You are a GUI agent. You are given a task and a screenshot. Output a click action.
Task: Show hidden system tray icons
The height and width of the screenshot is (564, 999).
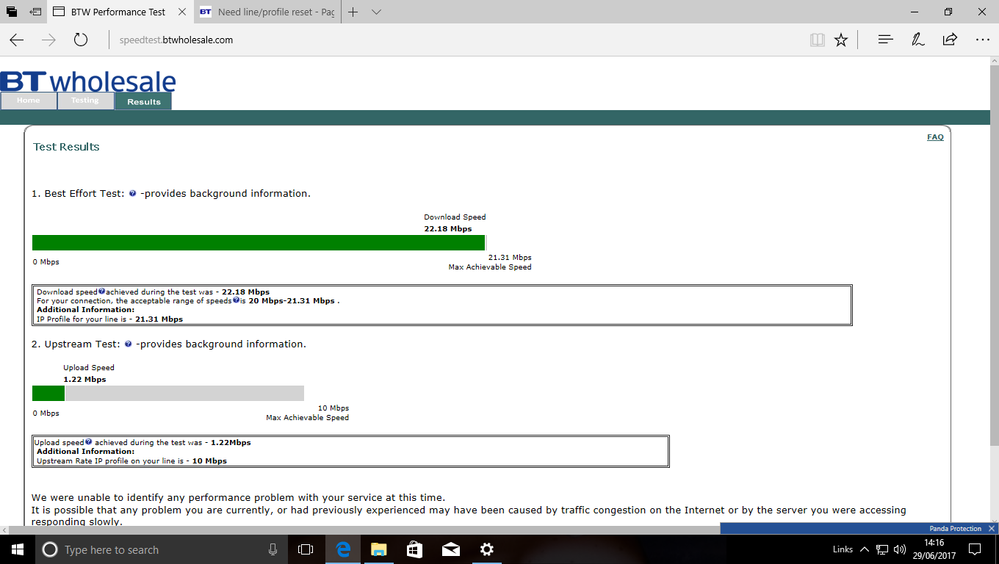pyautogui.click(x=864, y=549)
